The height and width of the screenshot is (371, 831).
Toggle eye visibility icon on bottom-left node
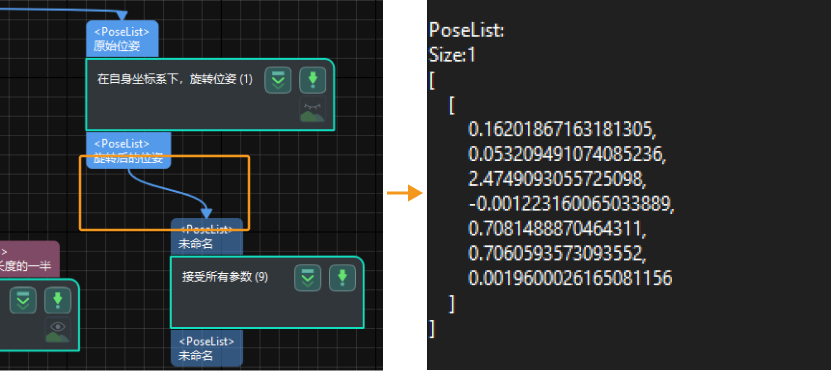coord(58,330)
